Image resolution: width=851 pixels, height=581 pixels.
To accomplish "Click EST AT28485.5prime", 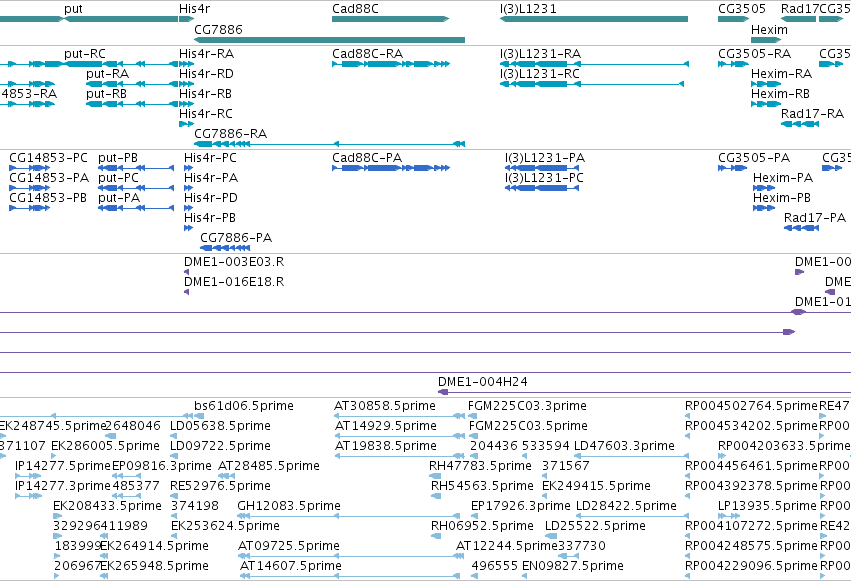I will tap(269, 466).
